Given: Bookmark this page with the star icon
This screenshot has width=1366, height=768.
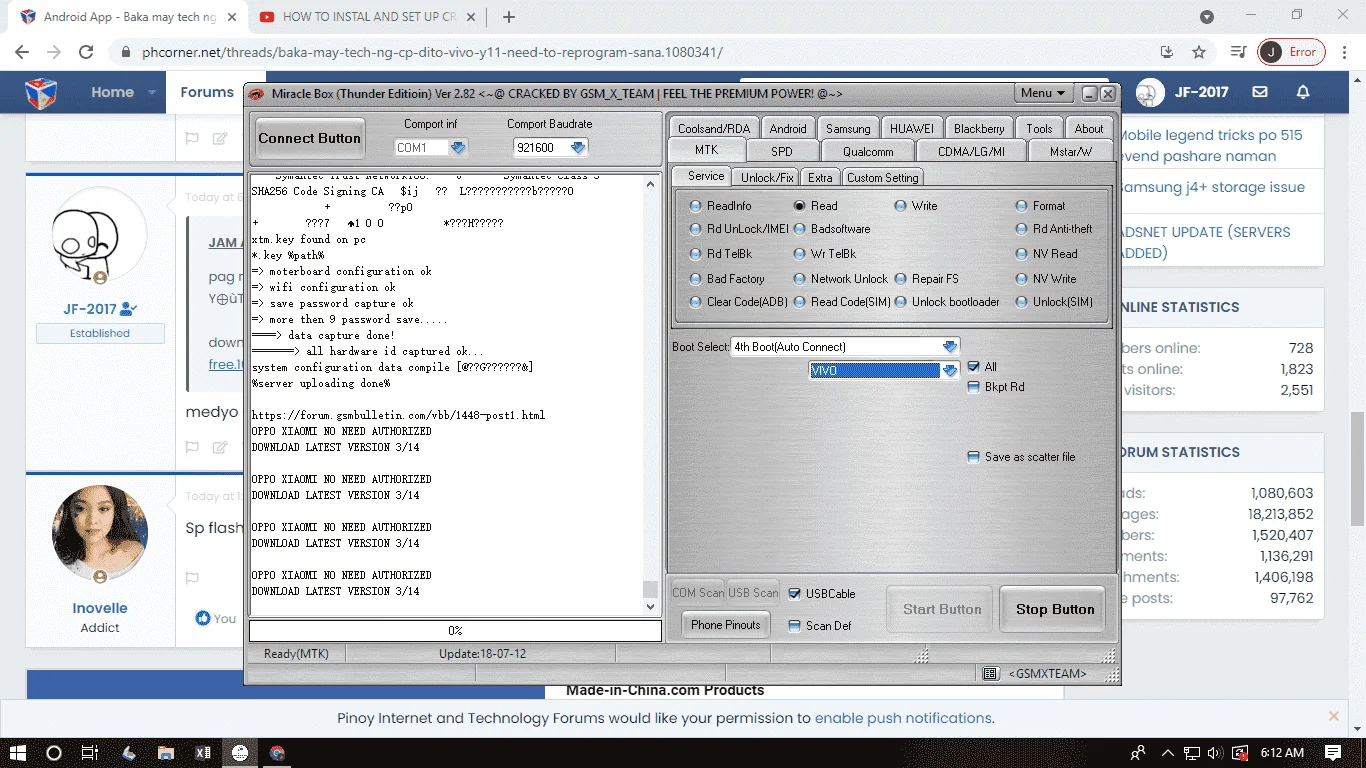Looking at the screenshot, I should point(1199,52).
